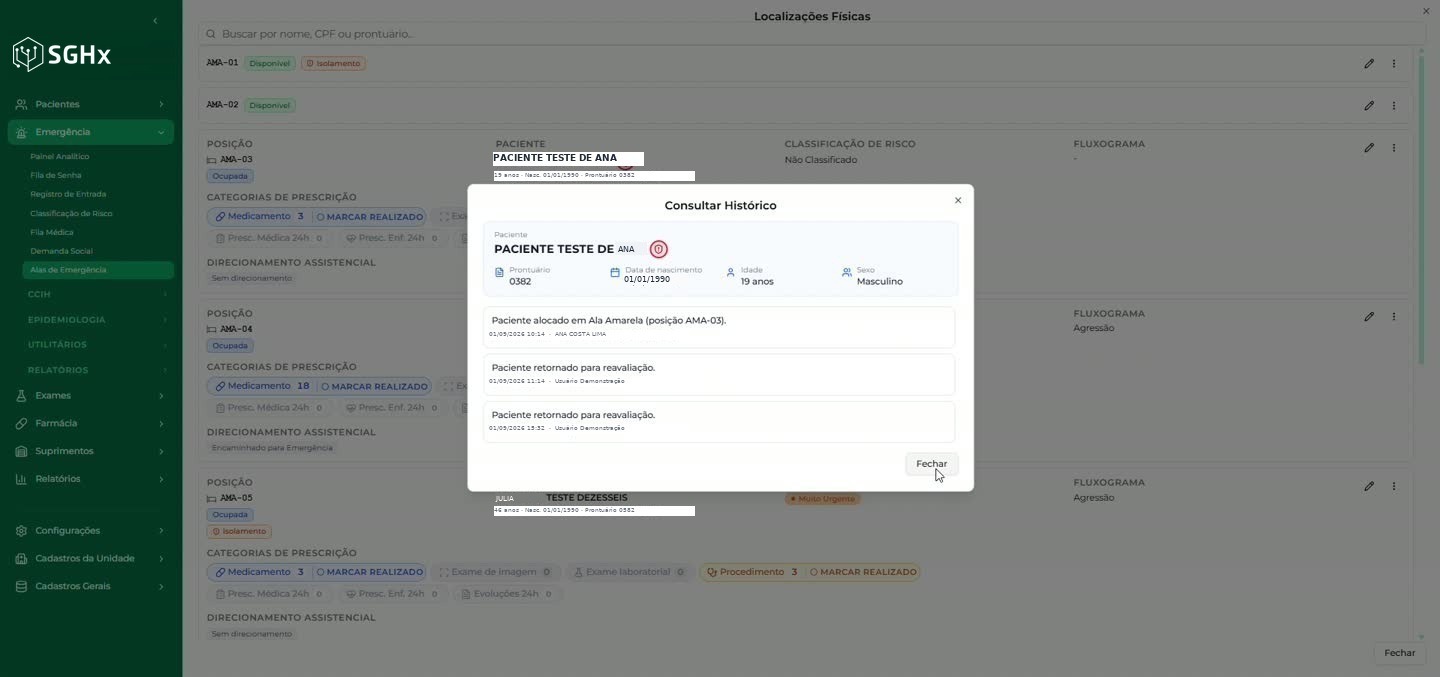Click the red alert icon beside the patient name

[658, 249]
